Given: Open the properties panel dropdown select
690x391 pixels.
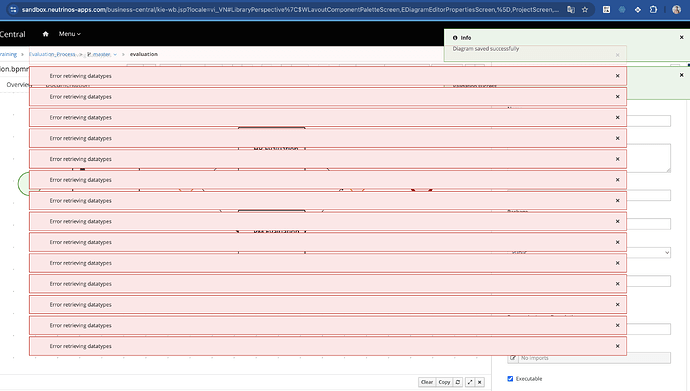Looking at the screenshot, I should tap(589, 252).
